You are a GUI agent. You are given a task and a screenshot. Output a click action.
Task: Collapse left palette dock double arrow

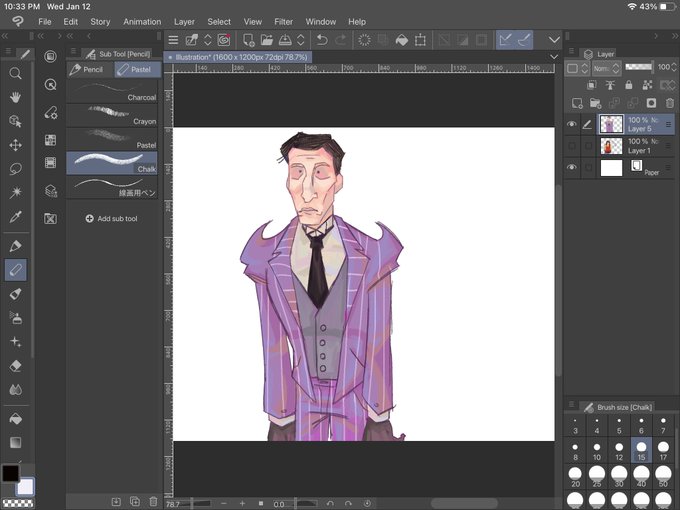(x=5, y=36)
